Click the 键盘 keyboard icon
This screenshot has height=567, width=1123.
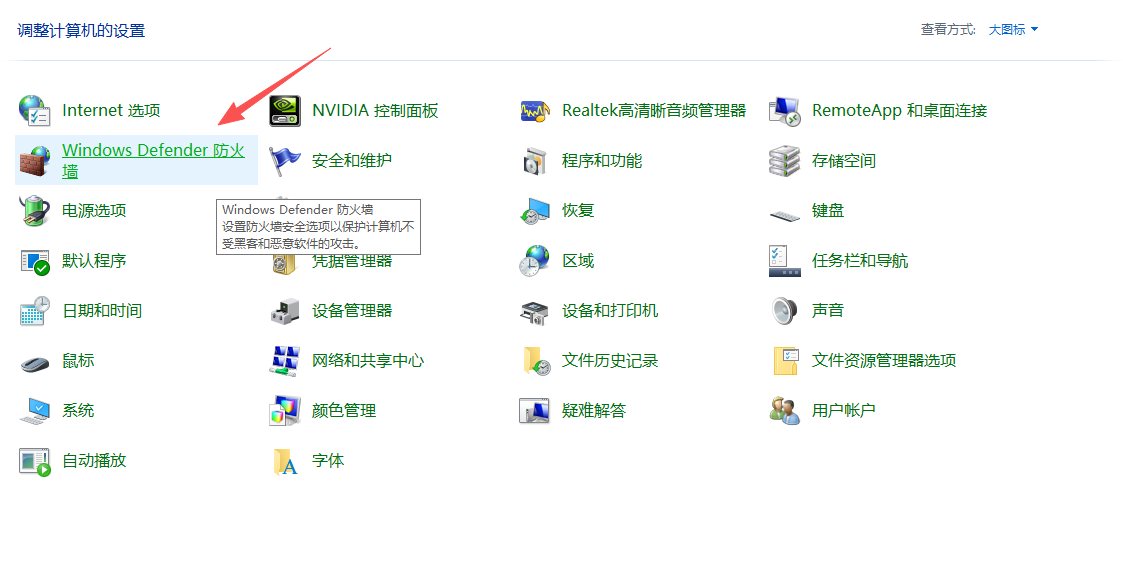784,215
